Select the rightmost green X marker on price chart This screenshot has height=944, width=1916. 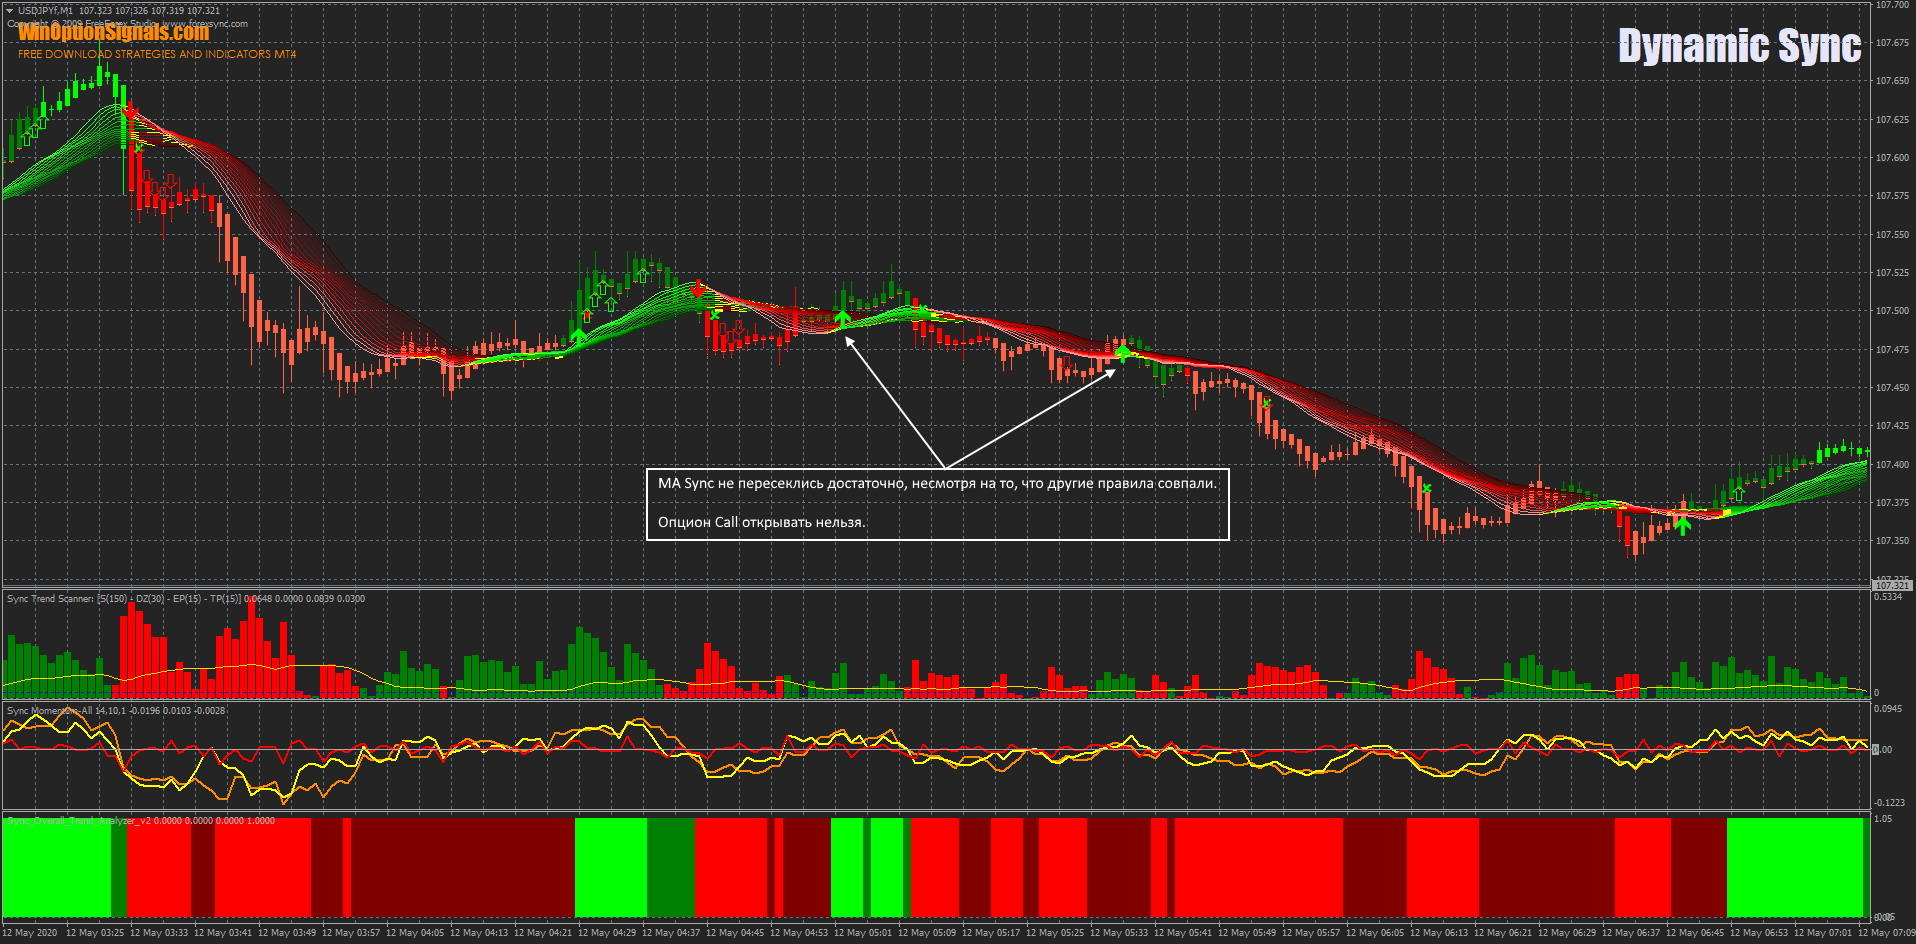tap(1427, 488)
